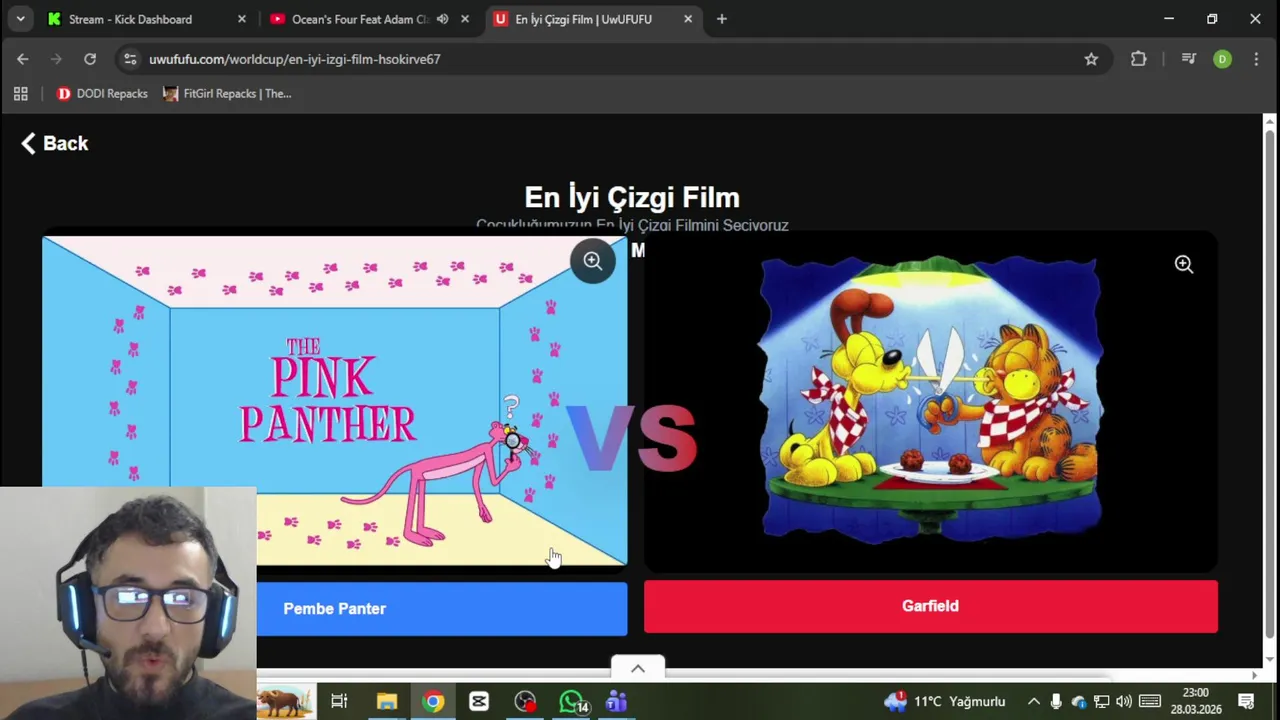The height and width of the screenshot is (720, 1280).
Task: Open the weather widget 11°C Yağmurlu
Action: click(x=945, y=702)
